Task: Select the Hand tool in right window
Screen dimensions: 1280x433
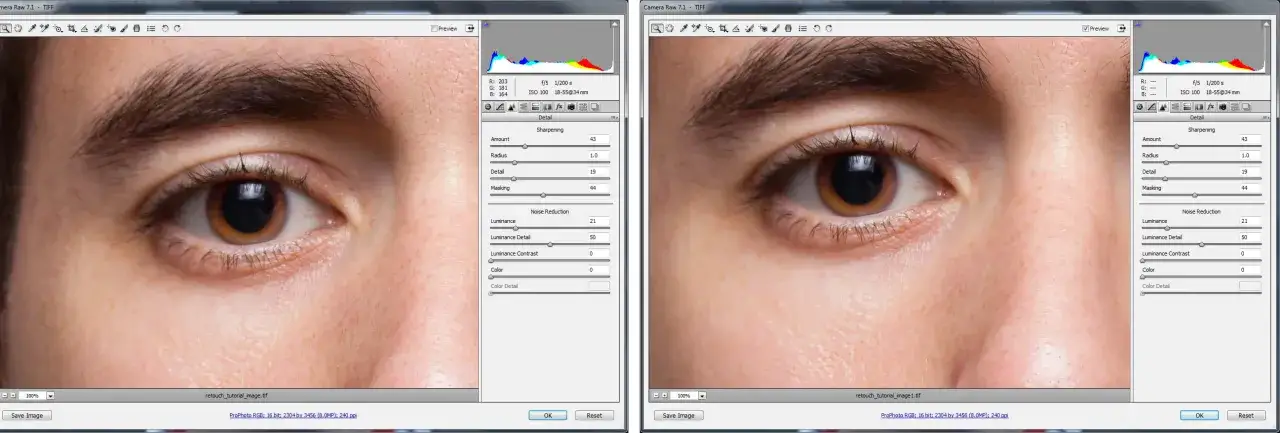Action: click(670, 28)
